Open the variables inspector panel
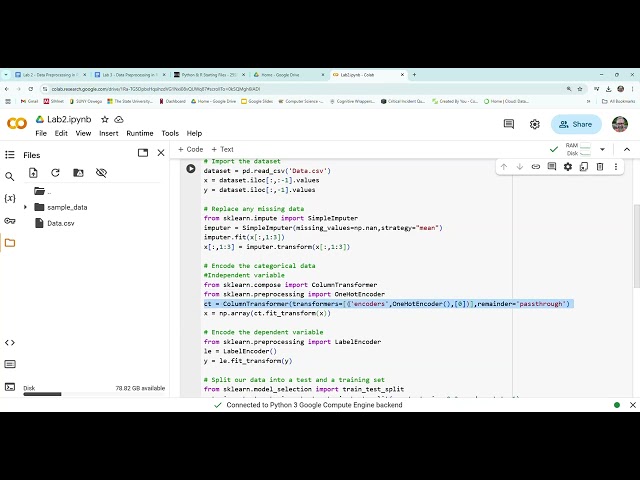 coord(10,198)
